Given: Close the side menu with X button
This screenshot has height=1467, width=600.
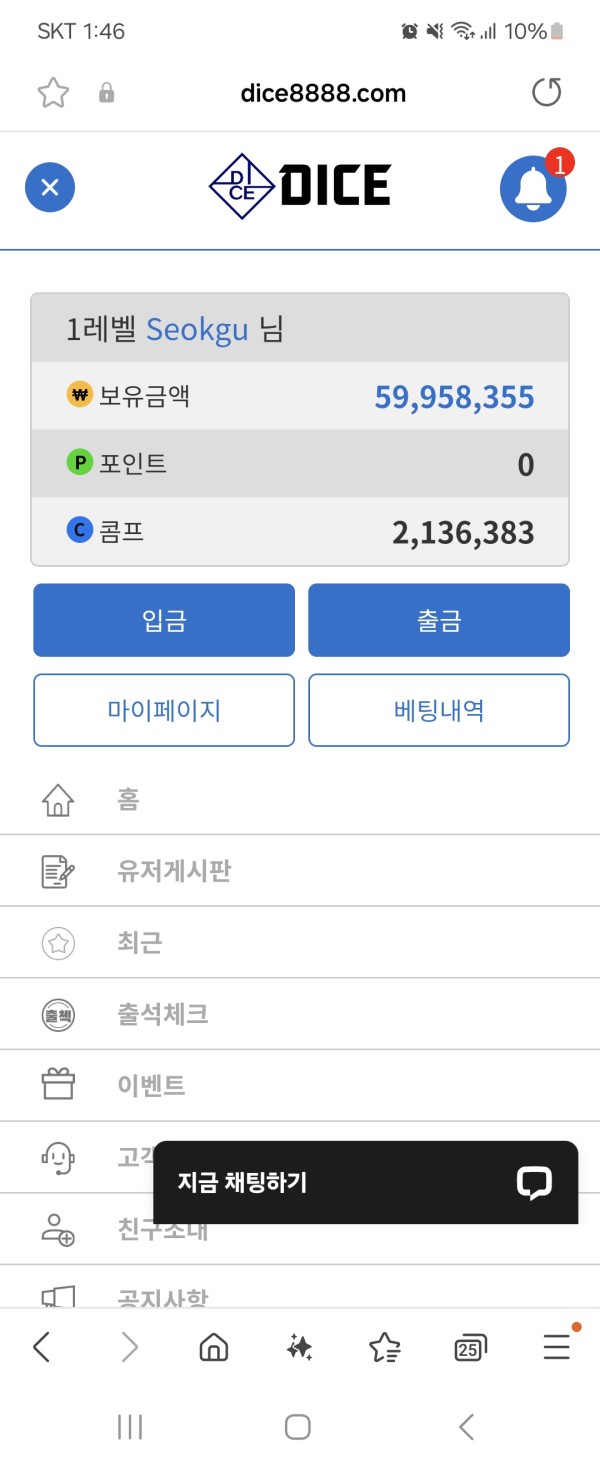Looking at the screenshot, I should 50,187.
